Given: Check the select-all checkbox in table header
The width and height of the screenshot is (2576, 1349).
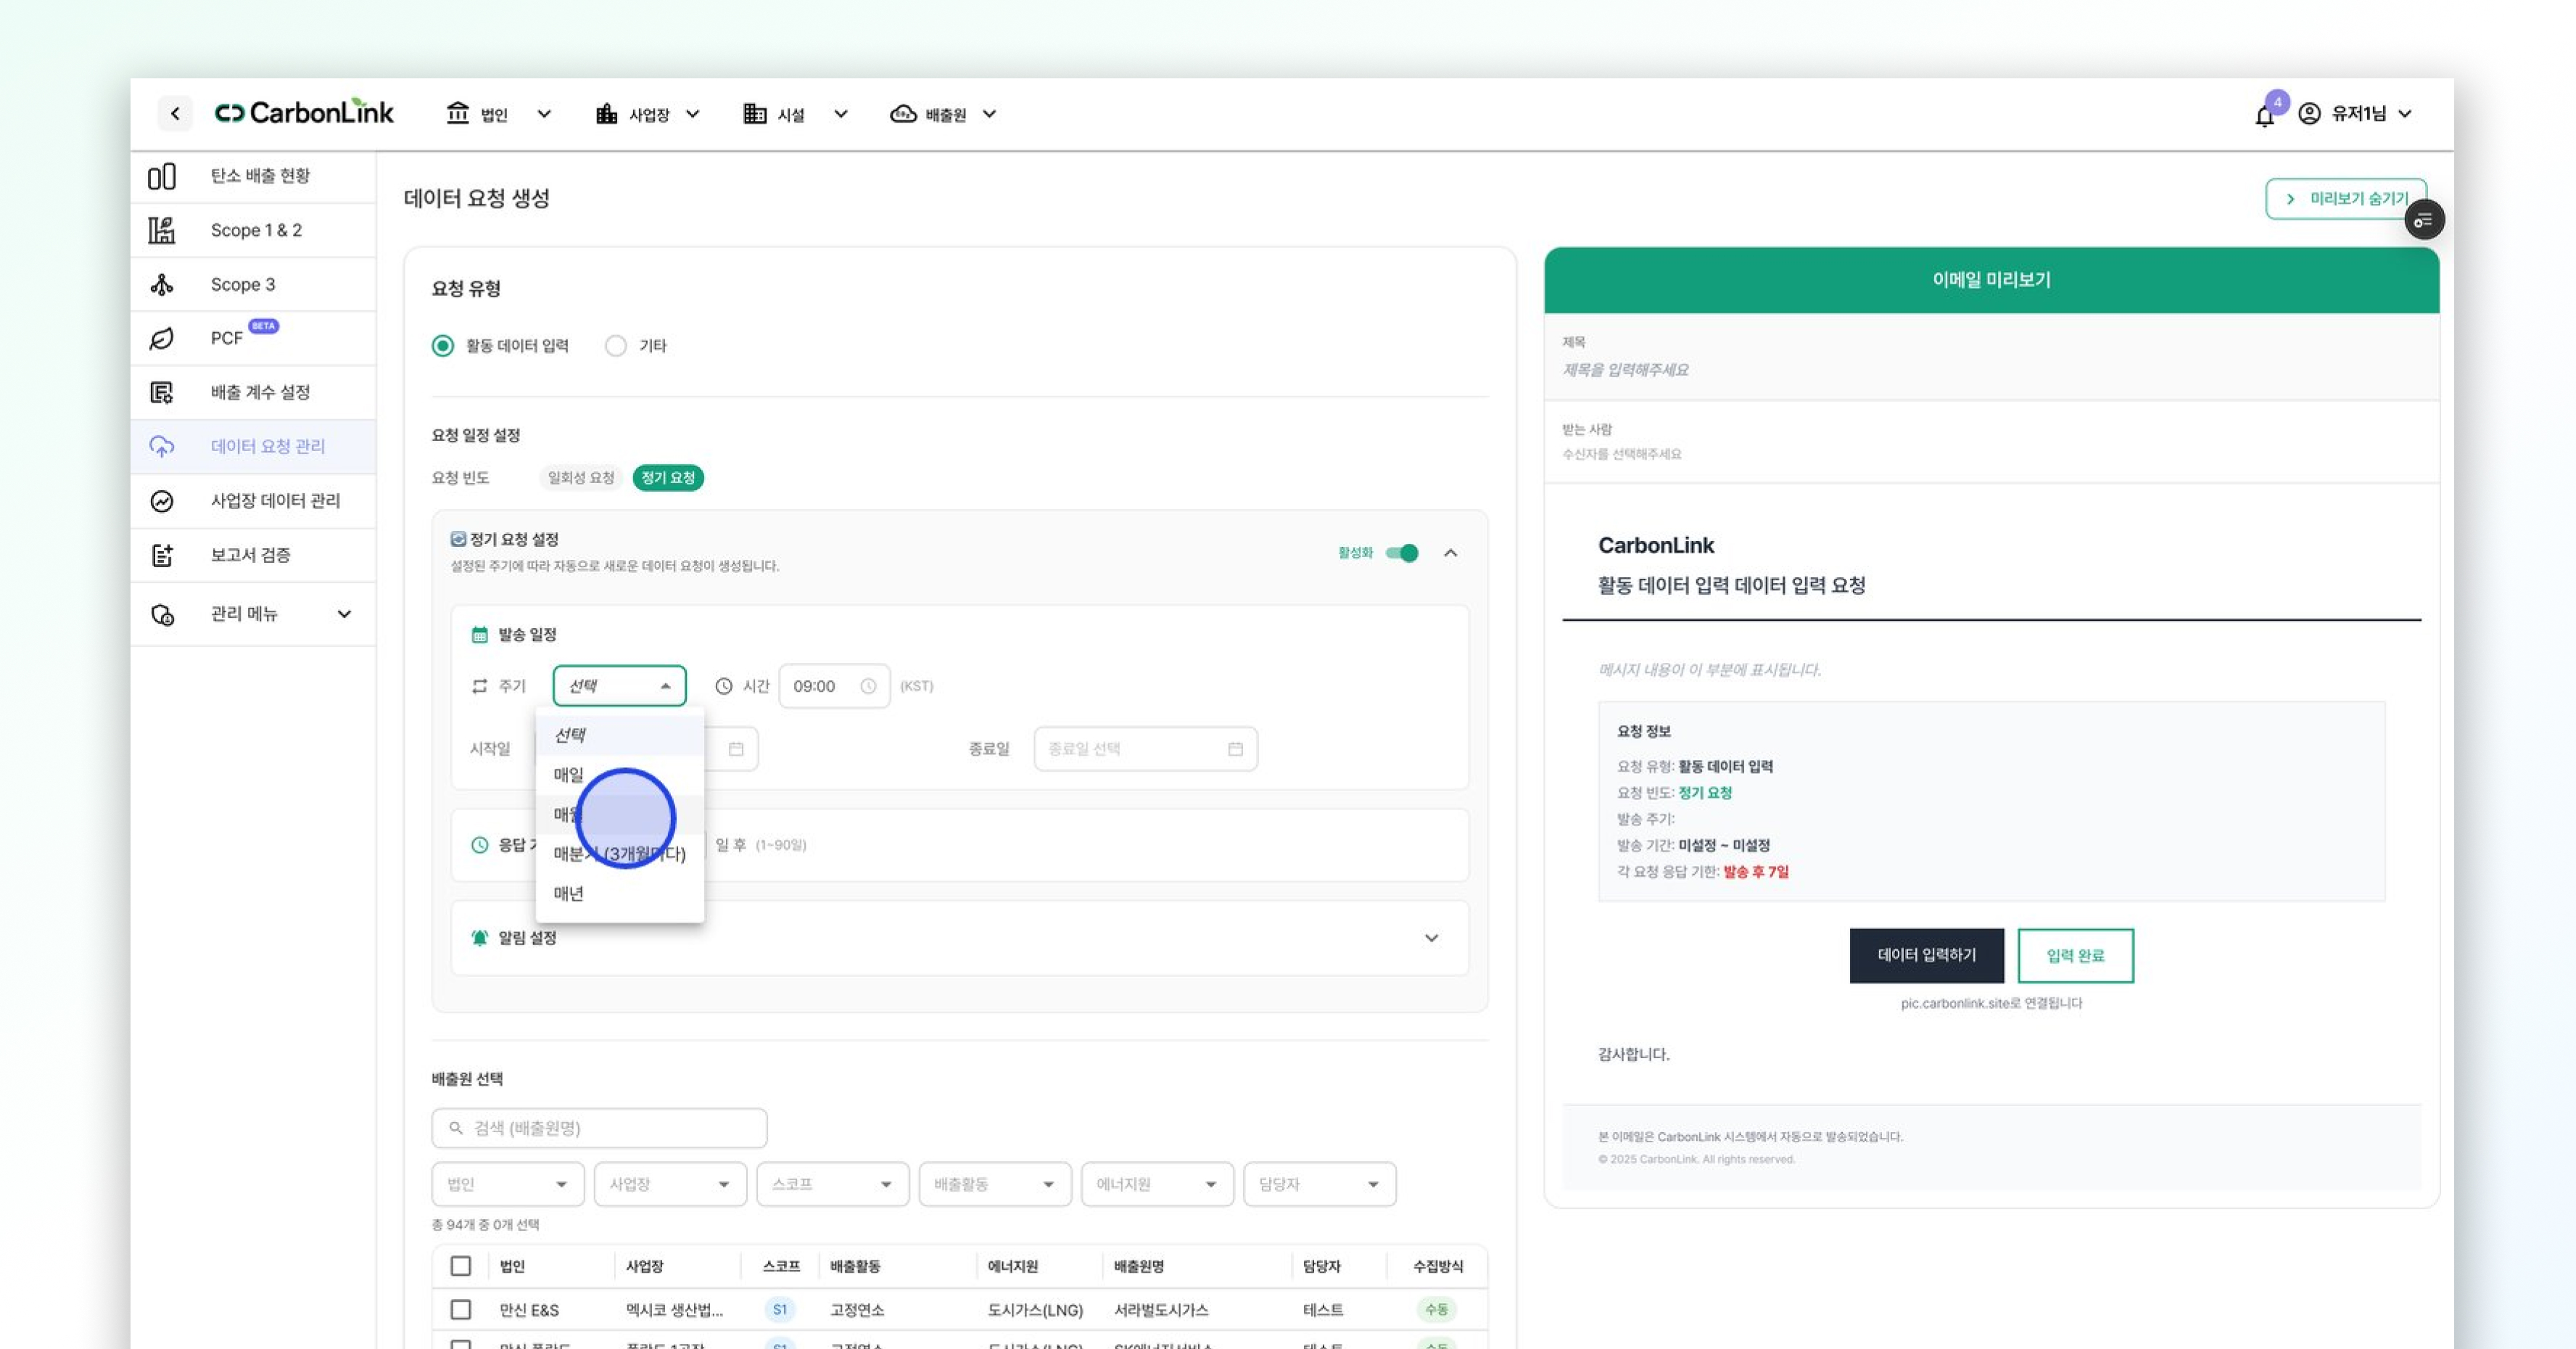Looking at the screenshot, I should [461, 1266].
